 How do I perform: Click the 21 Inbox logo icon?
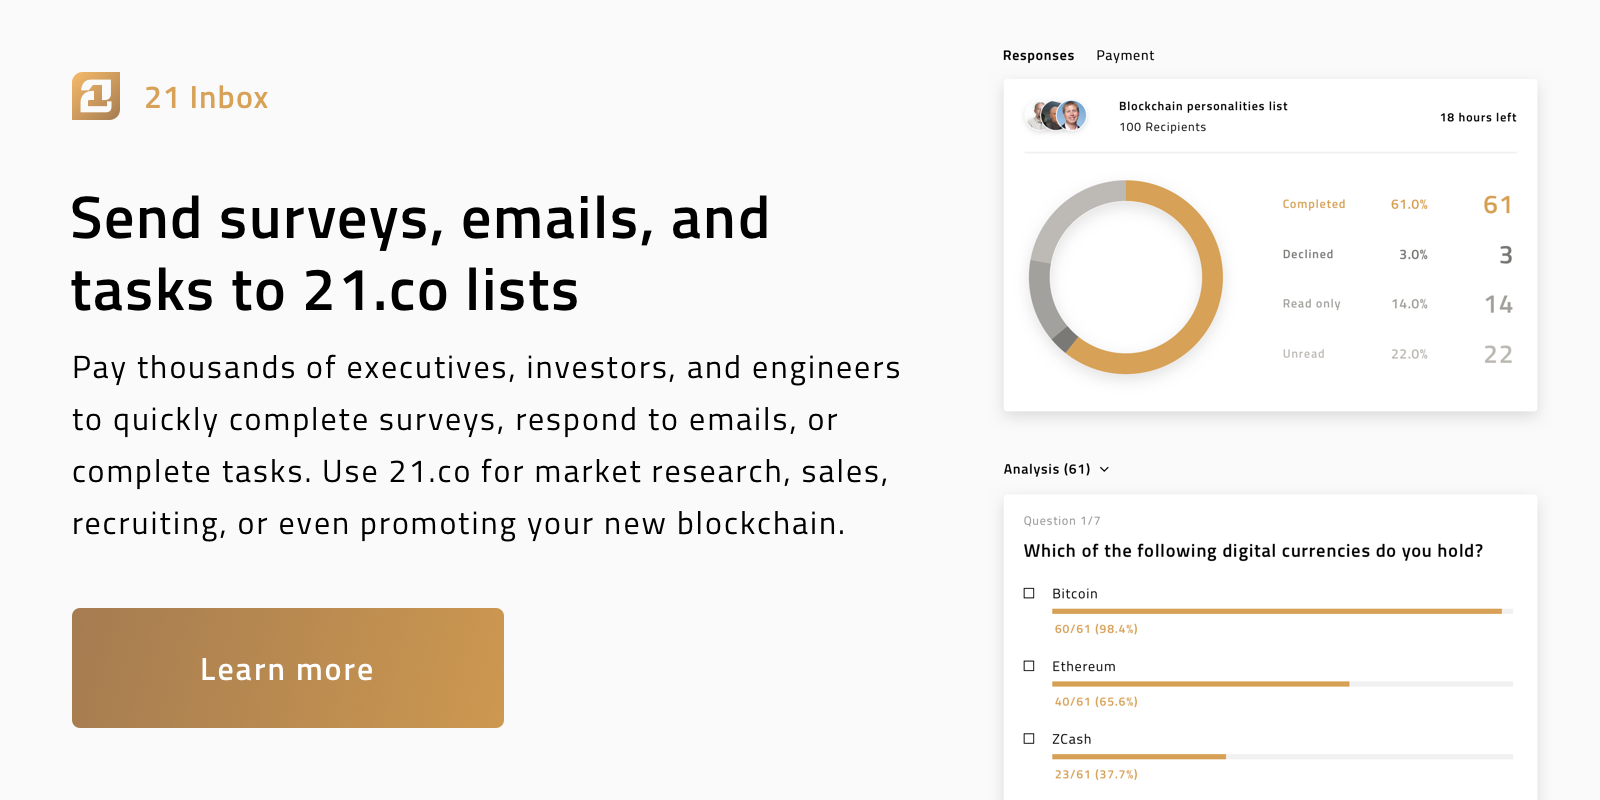96,96
